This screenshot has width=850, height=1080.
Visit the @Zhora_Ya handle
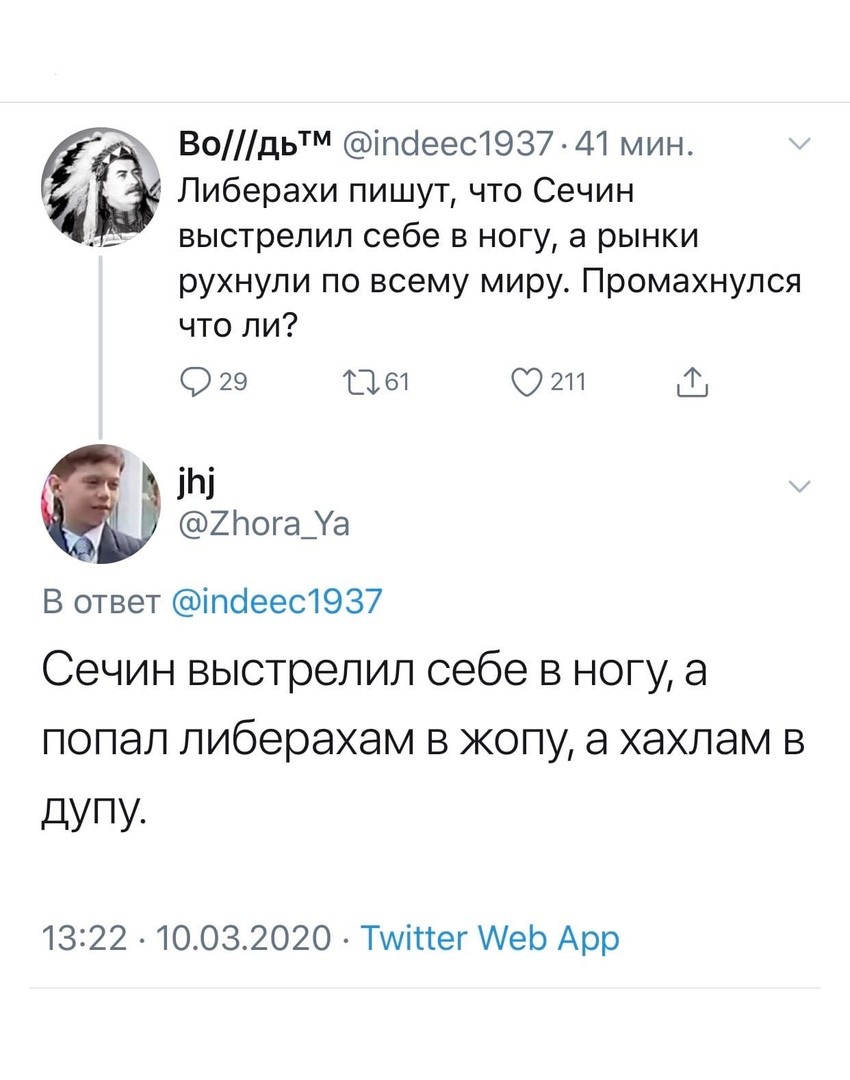click(x=264, y=525)
